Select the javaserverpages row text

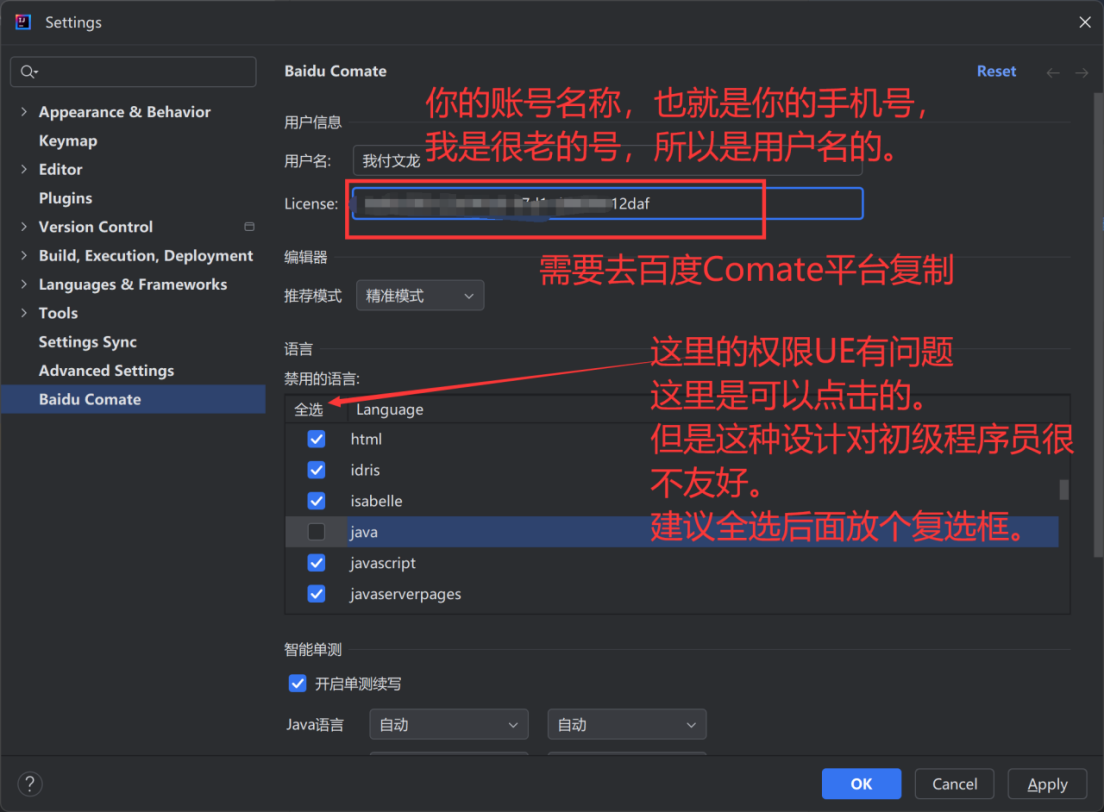pos(406,594)
